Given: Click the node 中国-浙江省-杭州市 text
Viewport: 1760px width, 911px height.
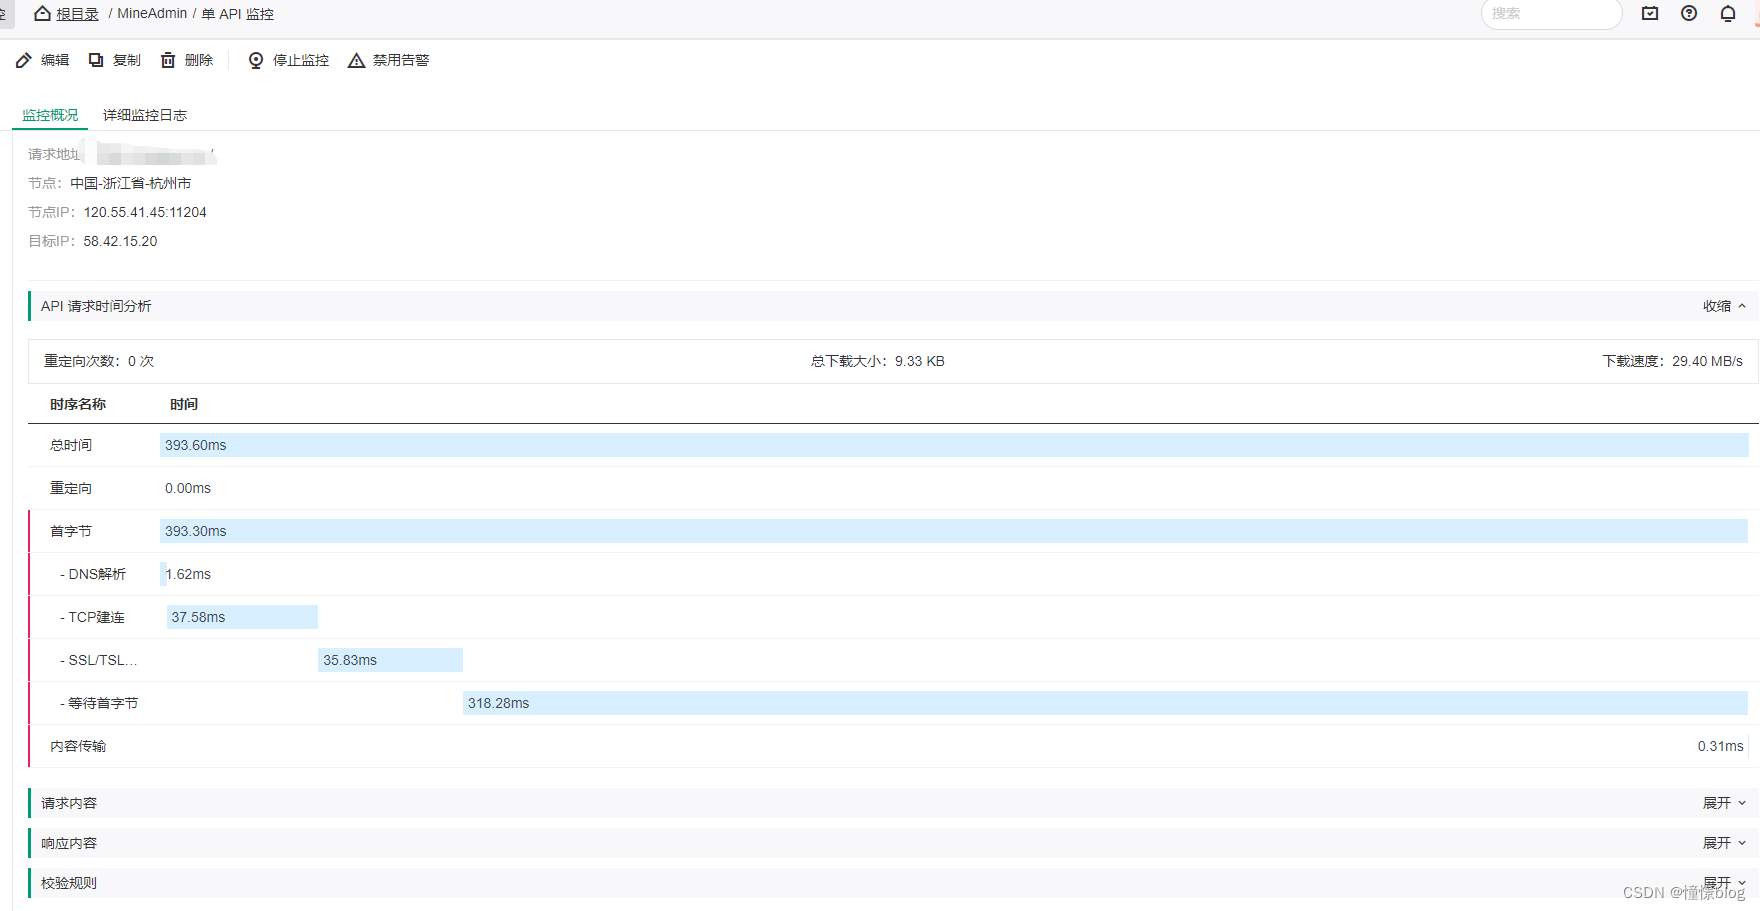Looking at the screenshot, I should 130,183.
